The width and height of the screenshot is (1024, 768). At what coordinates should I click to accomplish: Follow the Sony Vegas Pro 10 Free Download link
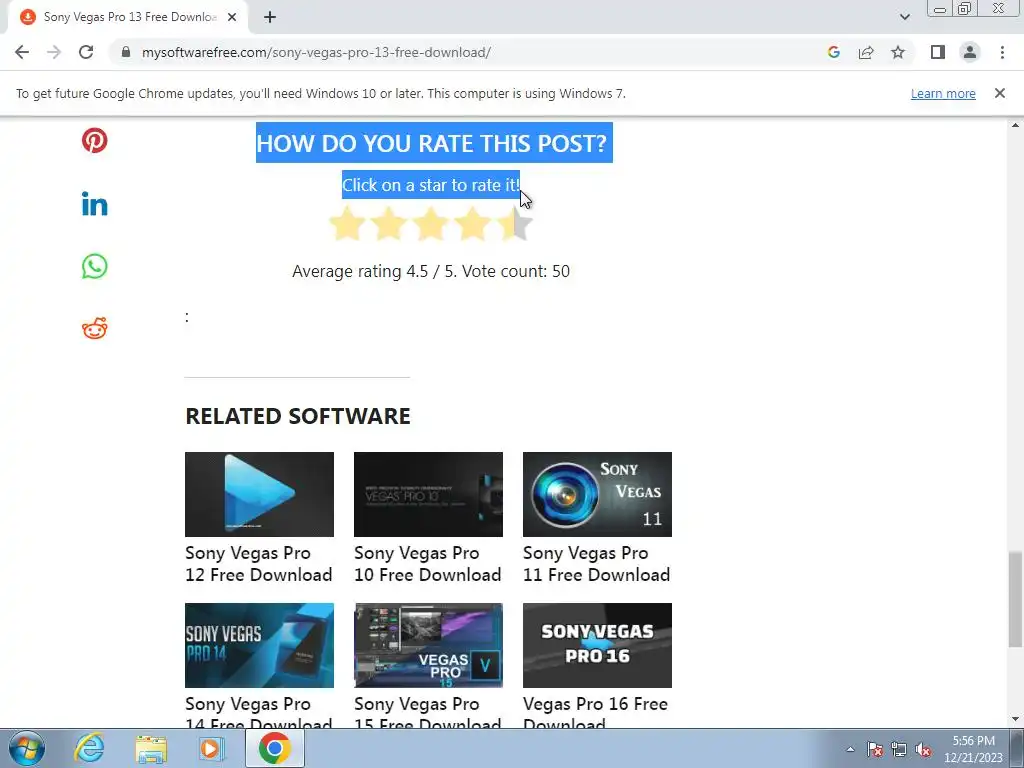(428, 564)
